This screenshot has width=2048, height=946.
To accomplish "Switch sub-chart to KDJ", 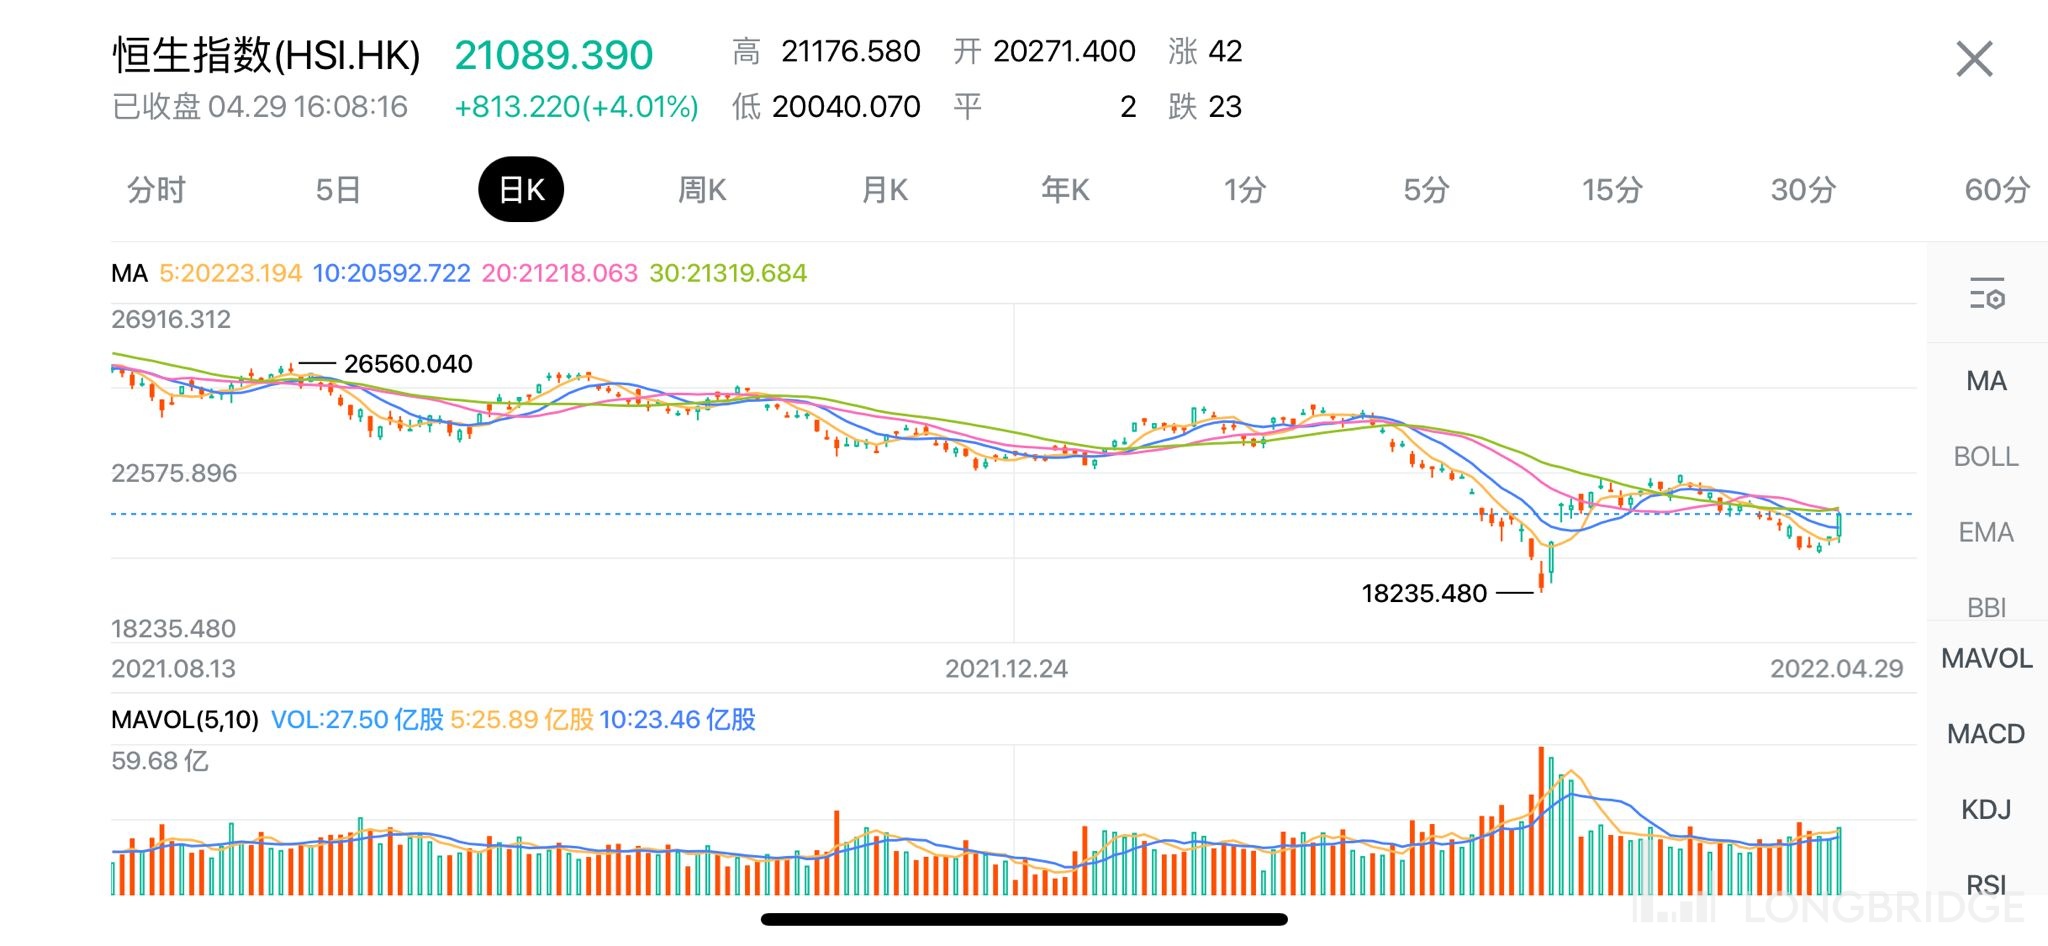I will click(1986, 809).
